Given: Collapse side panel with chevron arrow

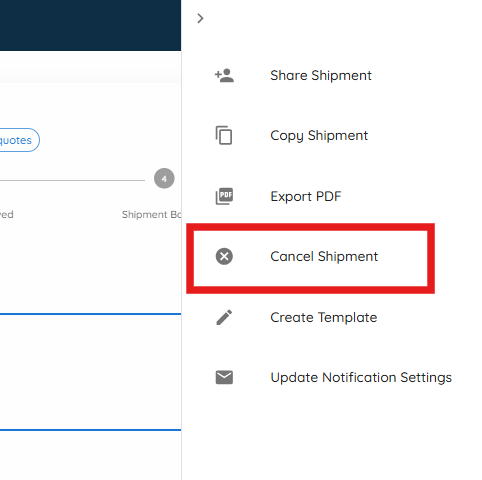Looking at the screenshot, I should tap(200, 18).
